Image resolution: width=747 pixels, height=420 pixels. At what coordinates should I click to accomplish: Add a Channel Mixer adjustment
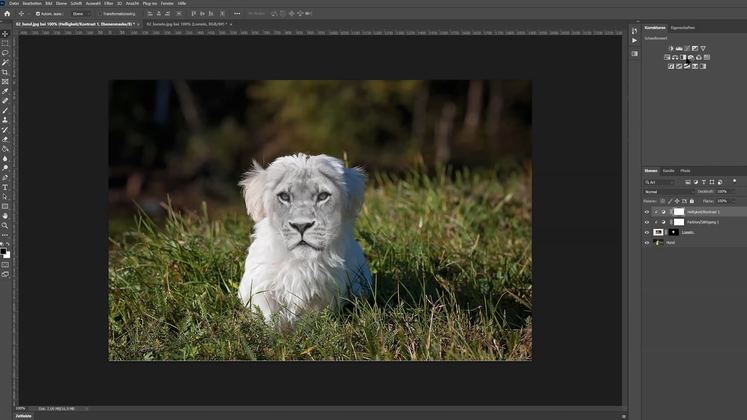pos(699,57)
